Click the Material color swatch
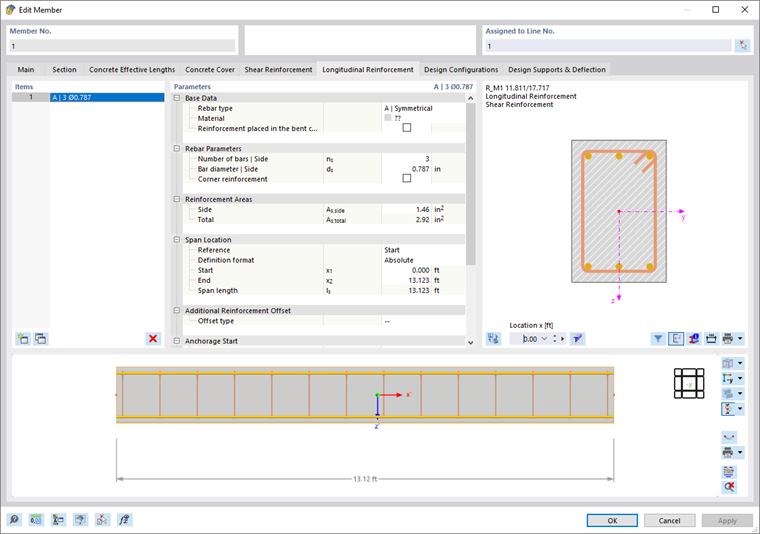Screen dimensions: 760x534 tap(388, 118)
